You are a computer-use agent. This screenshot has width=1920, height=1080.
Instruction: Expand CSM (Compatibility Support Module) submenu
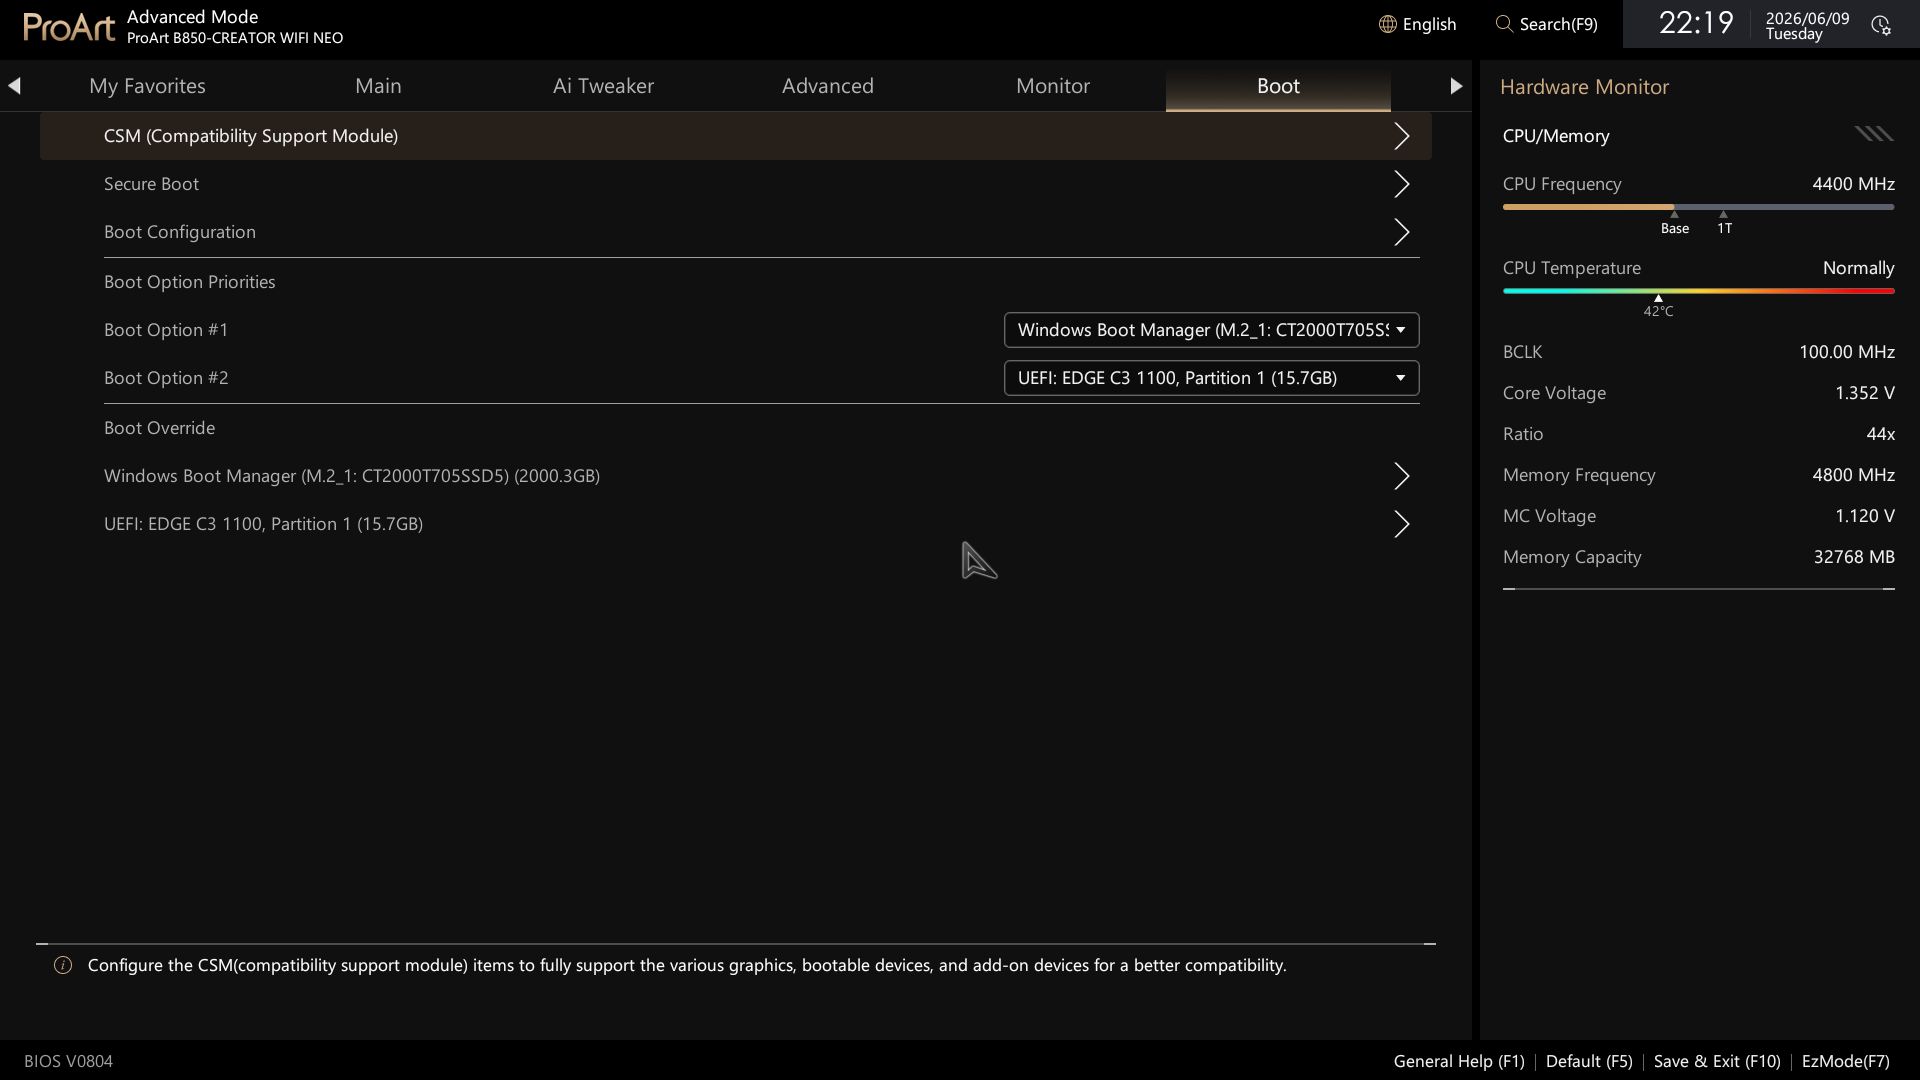[736, 136]
